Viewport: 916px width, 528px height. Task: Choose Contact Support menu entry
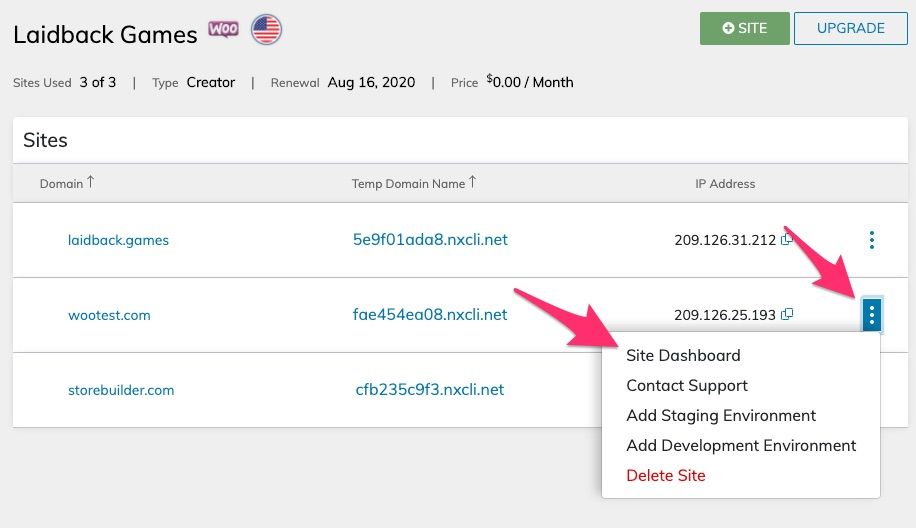pyautogui.click(x=686, y=385)
